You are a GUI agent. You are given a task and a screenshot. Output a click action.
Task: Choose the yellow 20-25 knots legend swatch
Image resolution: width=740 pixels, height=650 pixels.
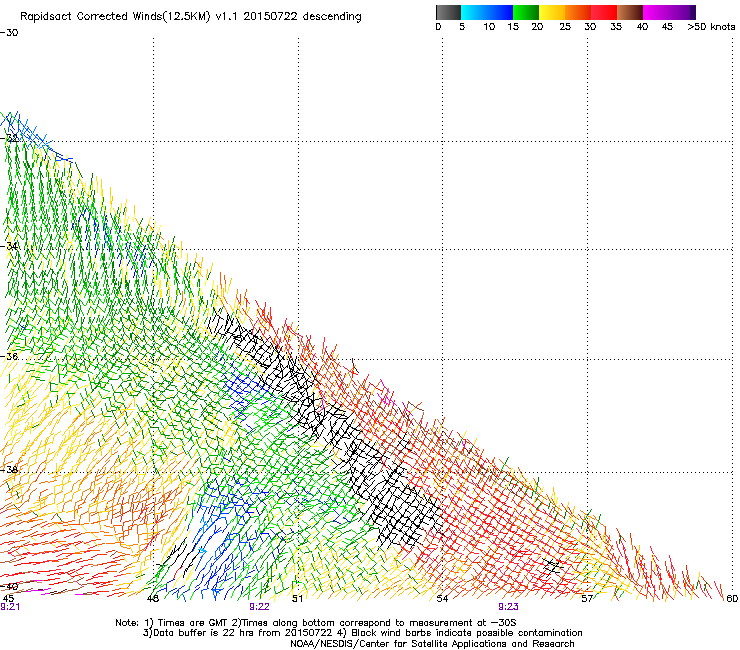(552, 12)
